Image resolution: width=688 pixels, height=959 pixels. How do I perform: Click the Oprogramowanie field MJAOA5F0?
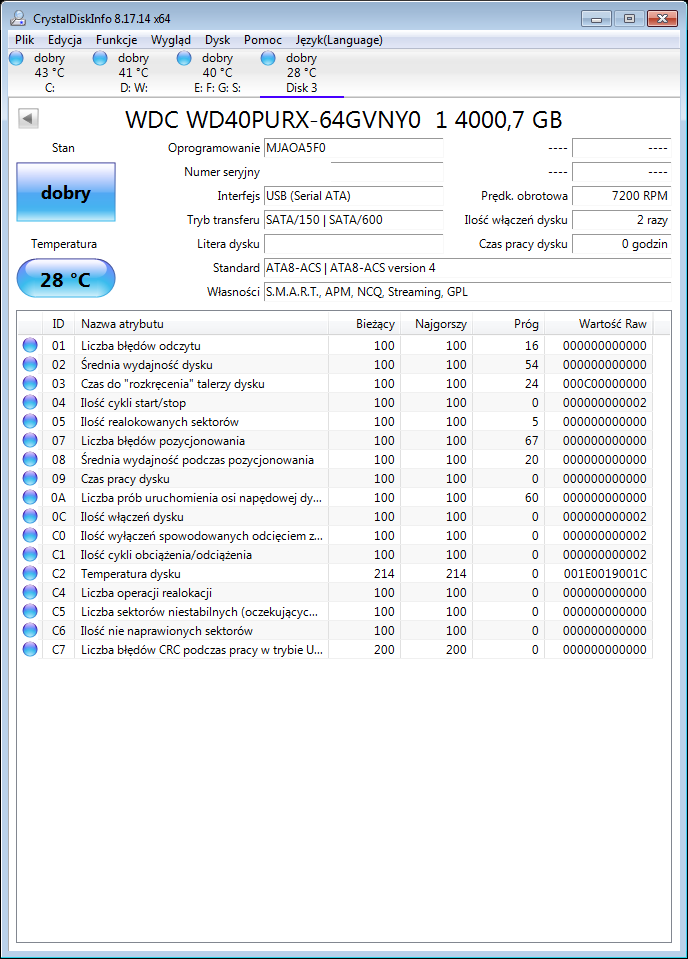[353, 148]
